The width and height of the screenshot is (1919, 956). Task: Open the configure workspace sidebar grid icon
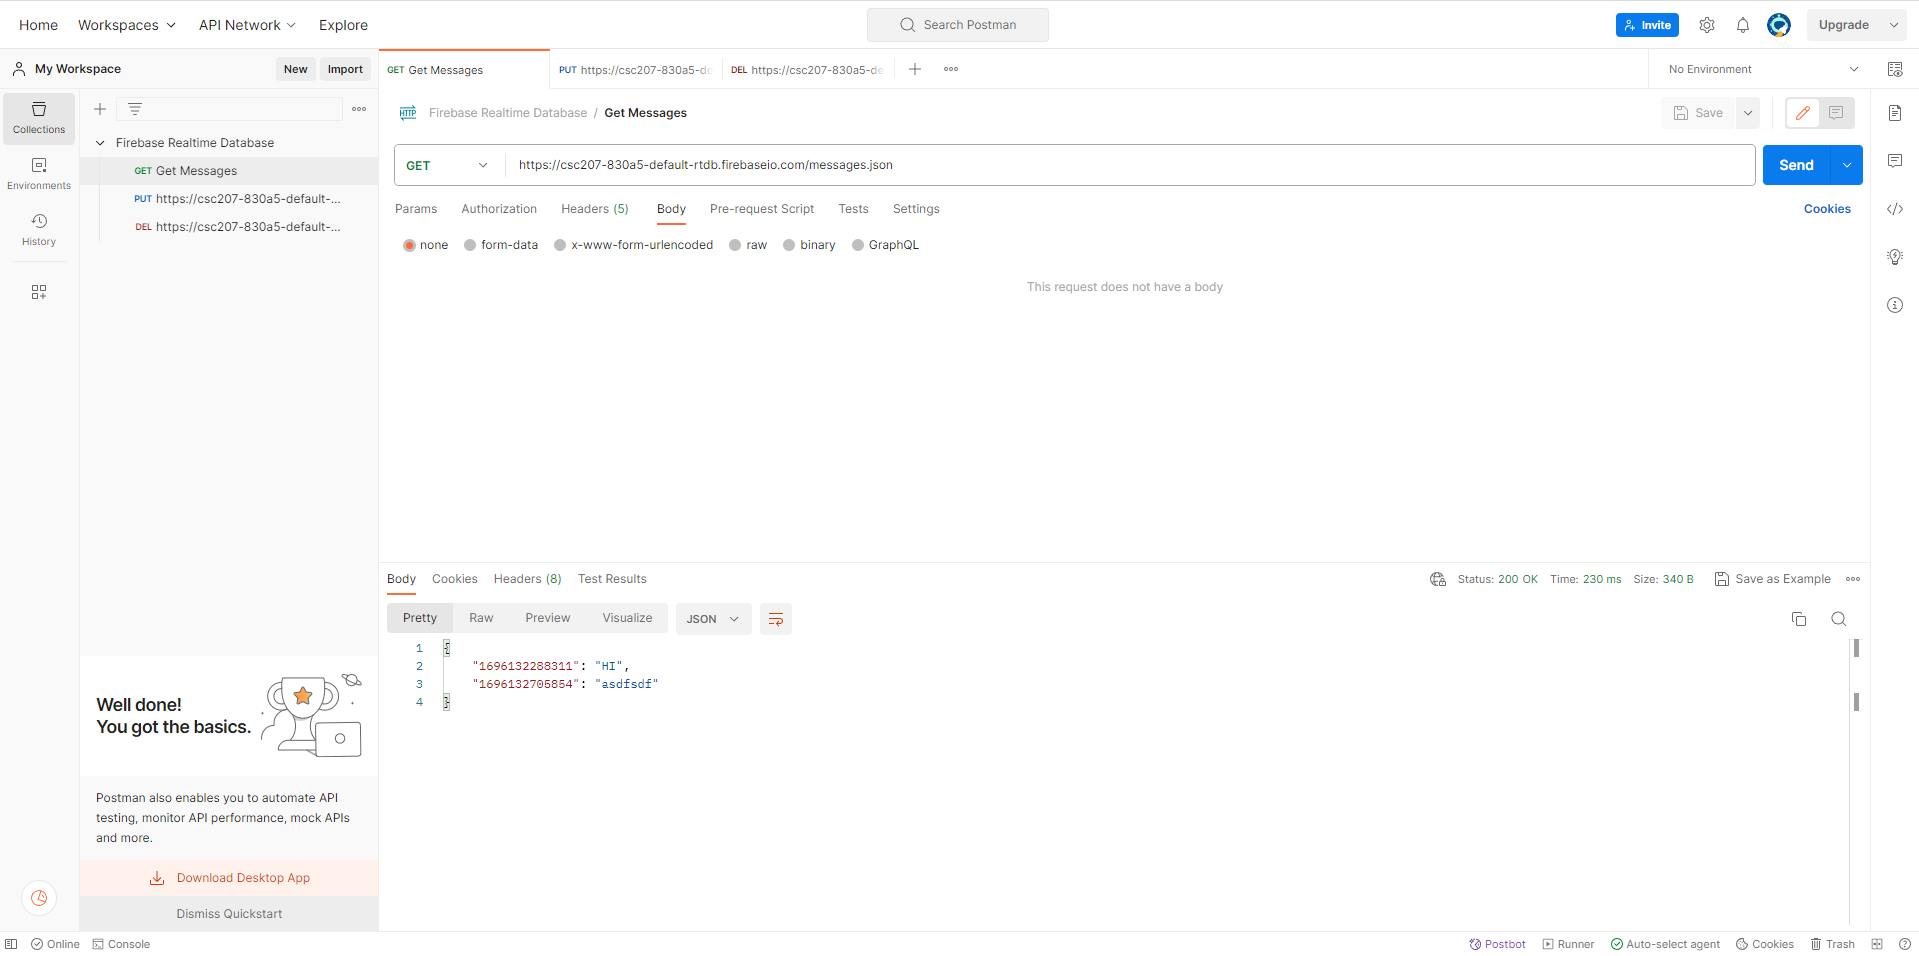click(39, 292)
